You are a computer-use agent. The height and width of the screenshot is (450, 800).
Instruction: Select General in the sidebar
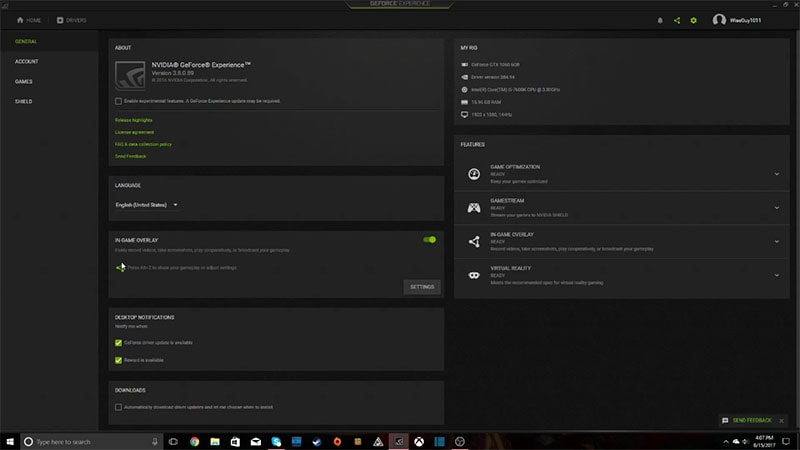click(26, 41)
